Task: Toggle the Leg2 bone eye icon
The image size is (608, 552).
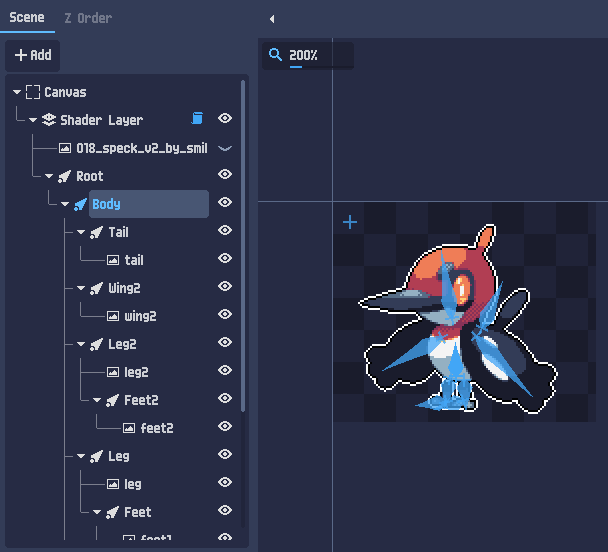Action: pyautogui.click(x=225, y=342)
